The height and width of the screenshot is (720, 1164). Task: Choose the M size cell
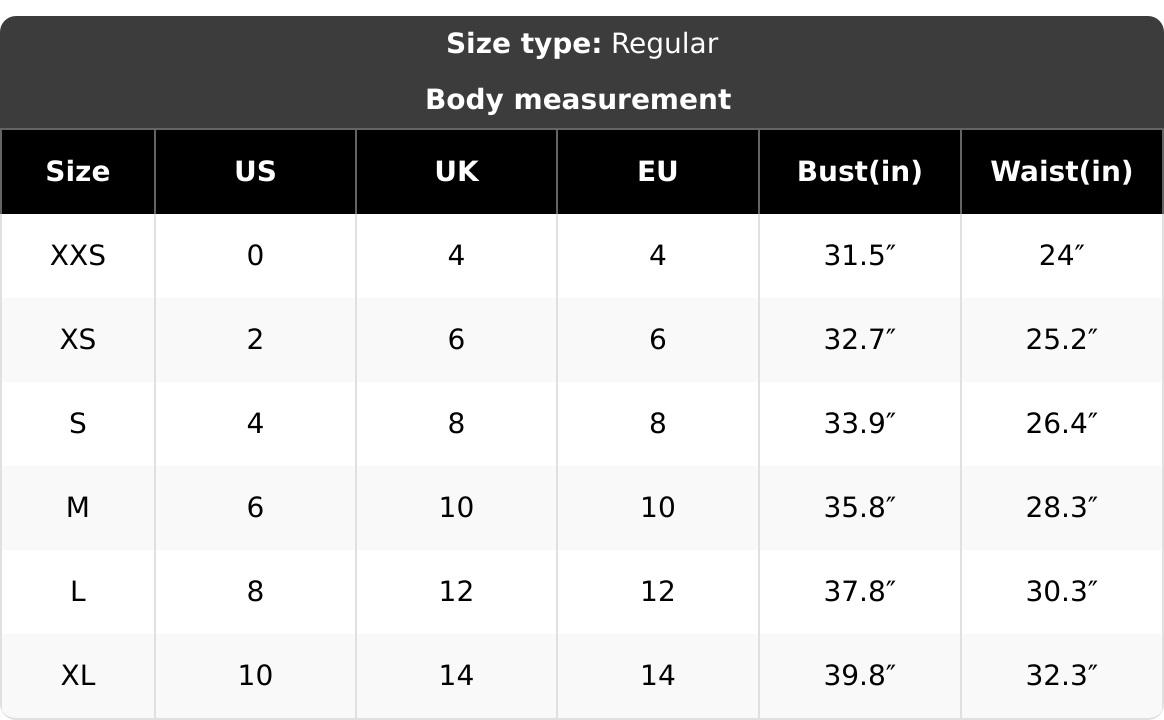[x=78, y=508]
